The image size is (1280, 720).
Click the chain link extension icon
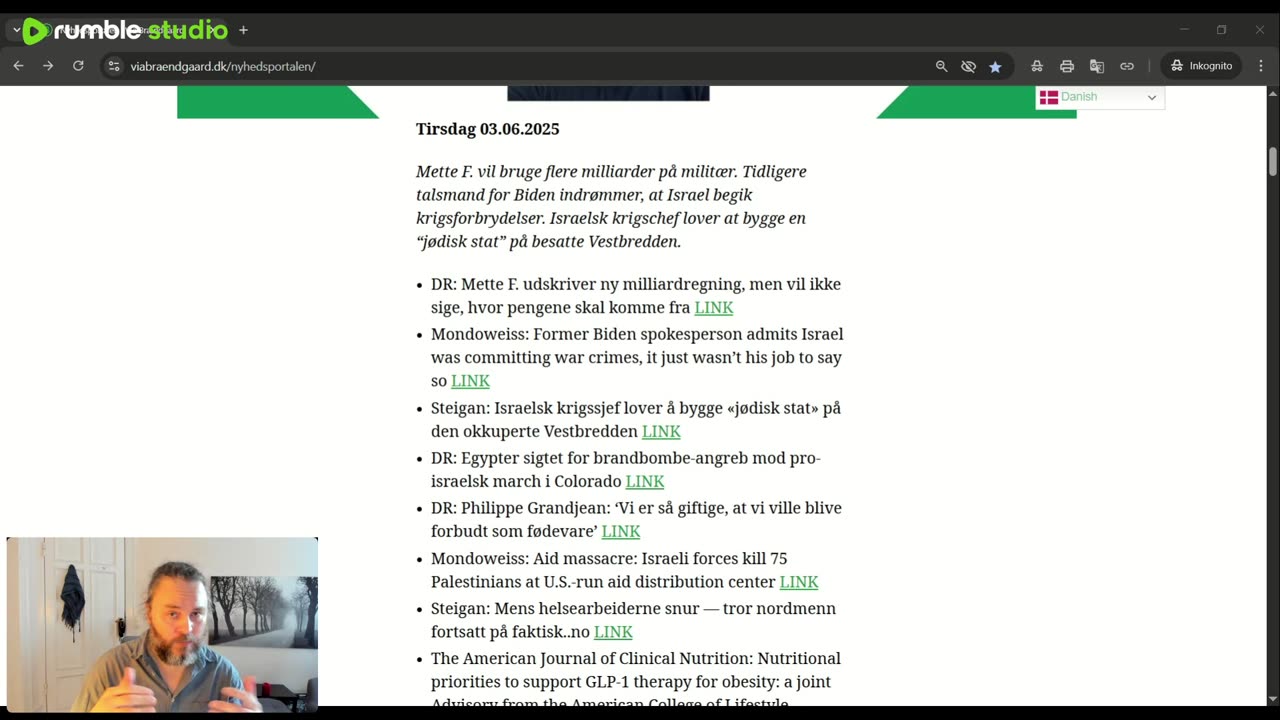(1127, 66)
